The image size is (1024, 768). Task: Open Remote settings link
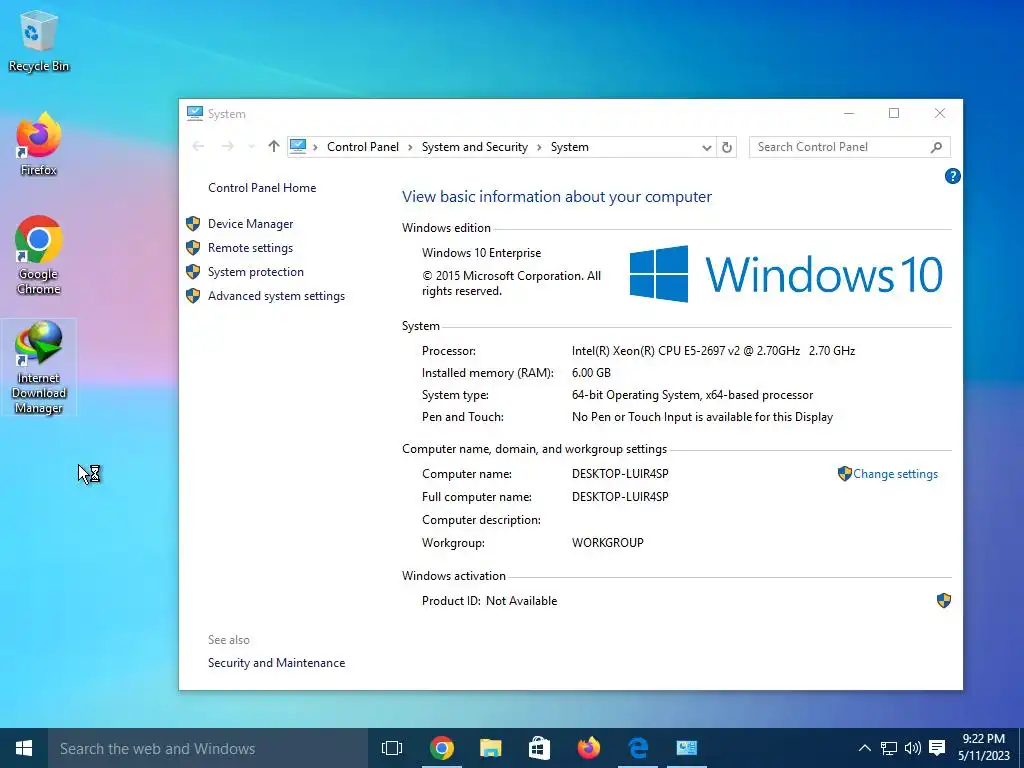coord(250,248)
